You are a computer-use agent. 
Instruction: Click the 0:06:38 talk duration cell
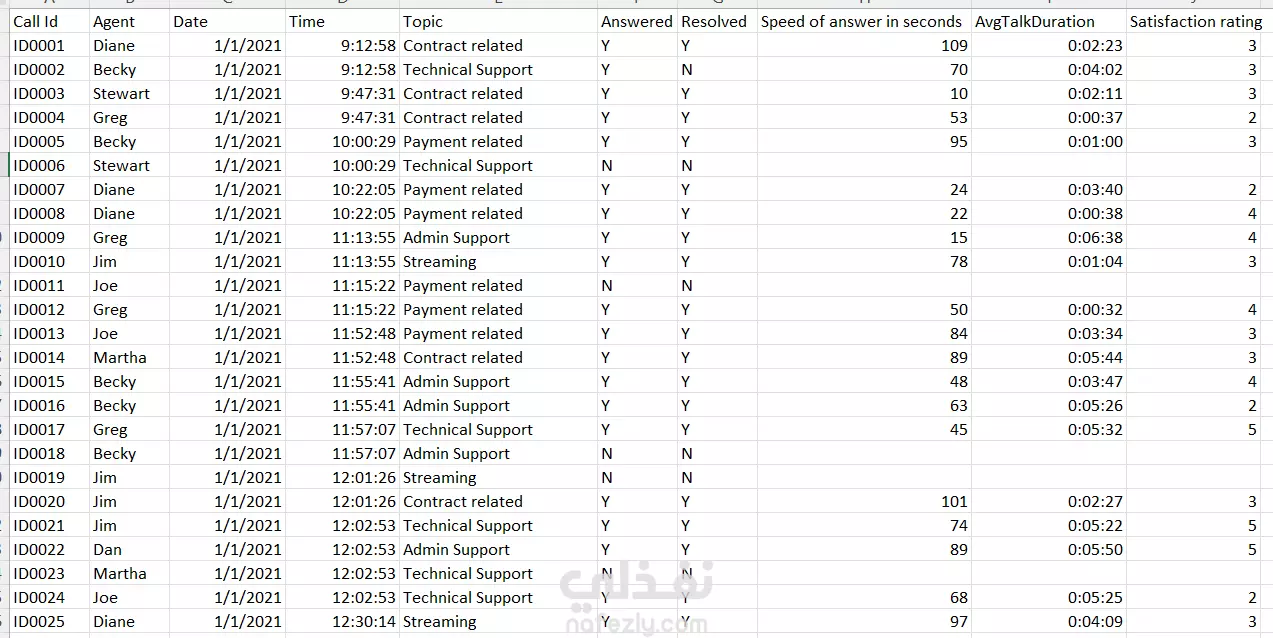[x=1049, y=237]
